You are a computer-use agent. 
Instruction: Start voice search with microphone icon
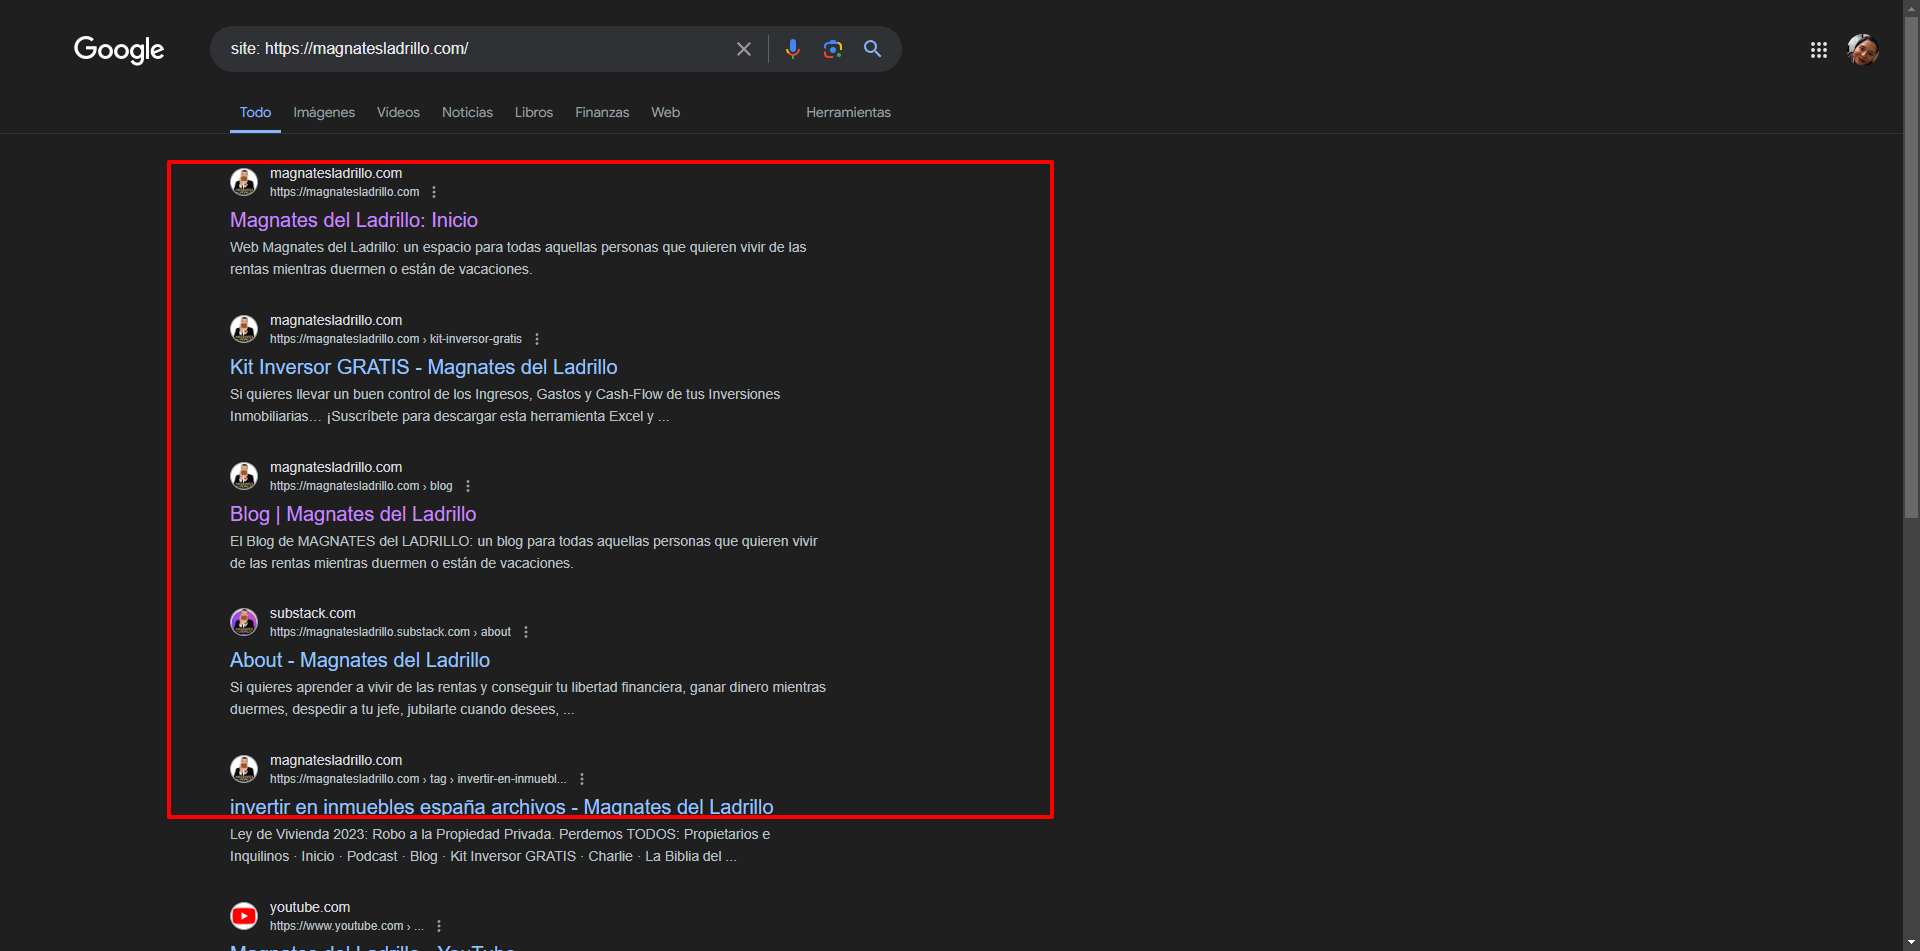[x=793, y=49]
